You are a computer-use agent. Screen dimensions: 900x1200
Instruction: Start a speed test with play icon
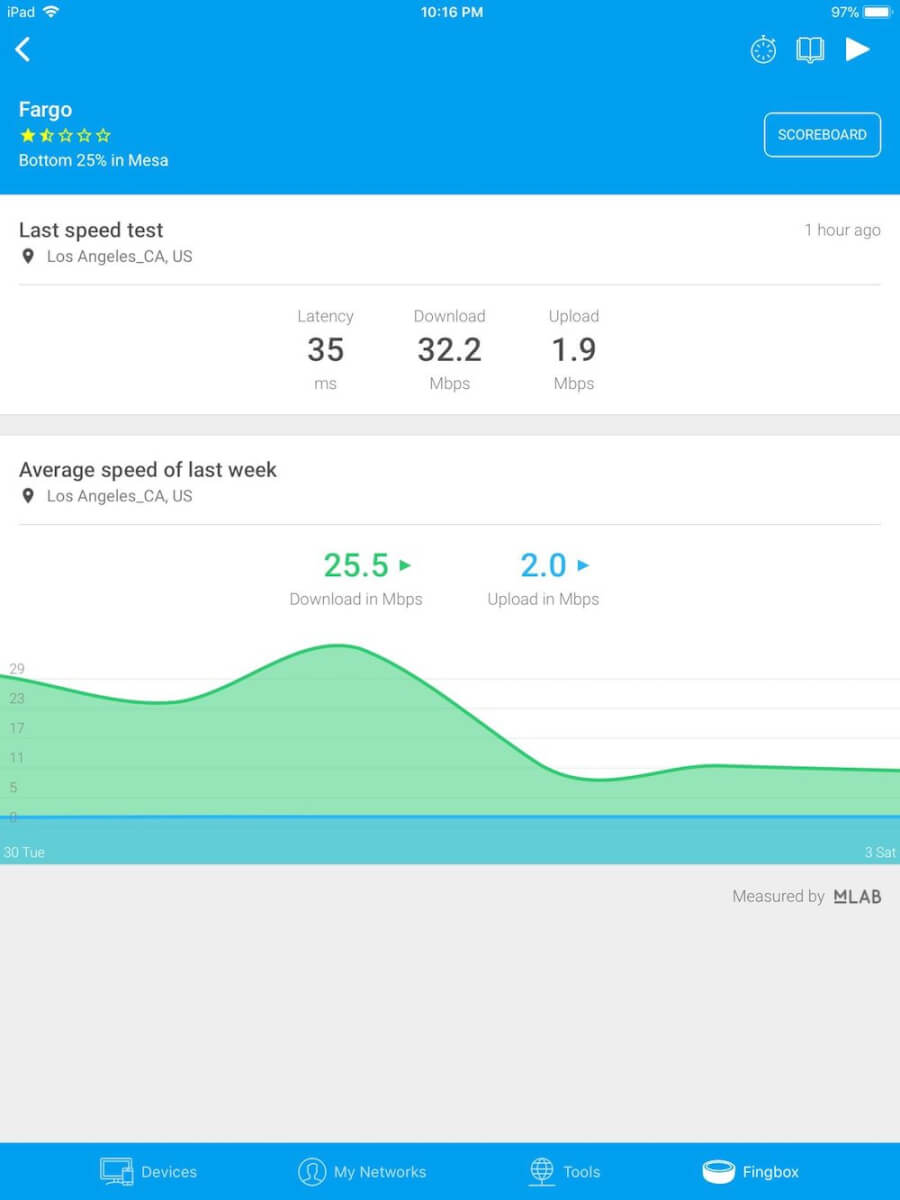click(858, 49)
